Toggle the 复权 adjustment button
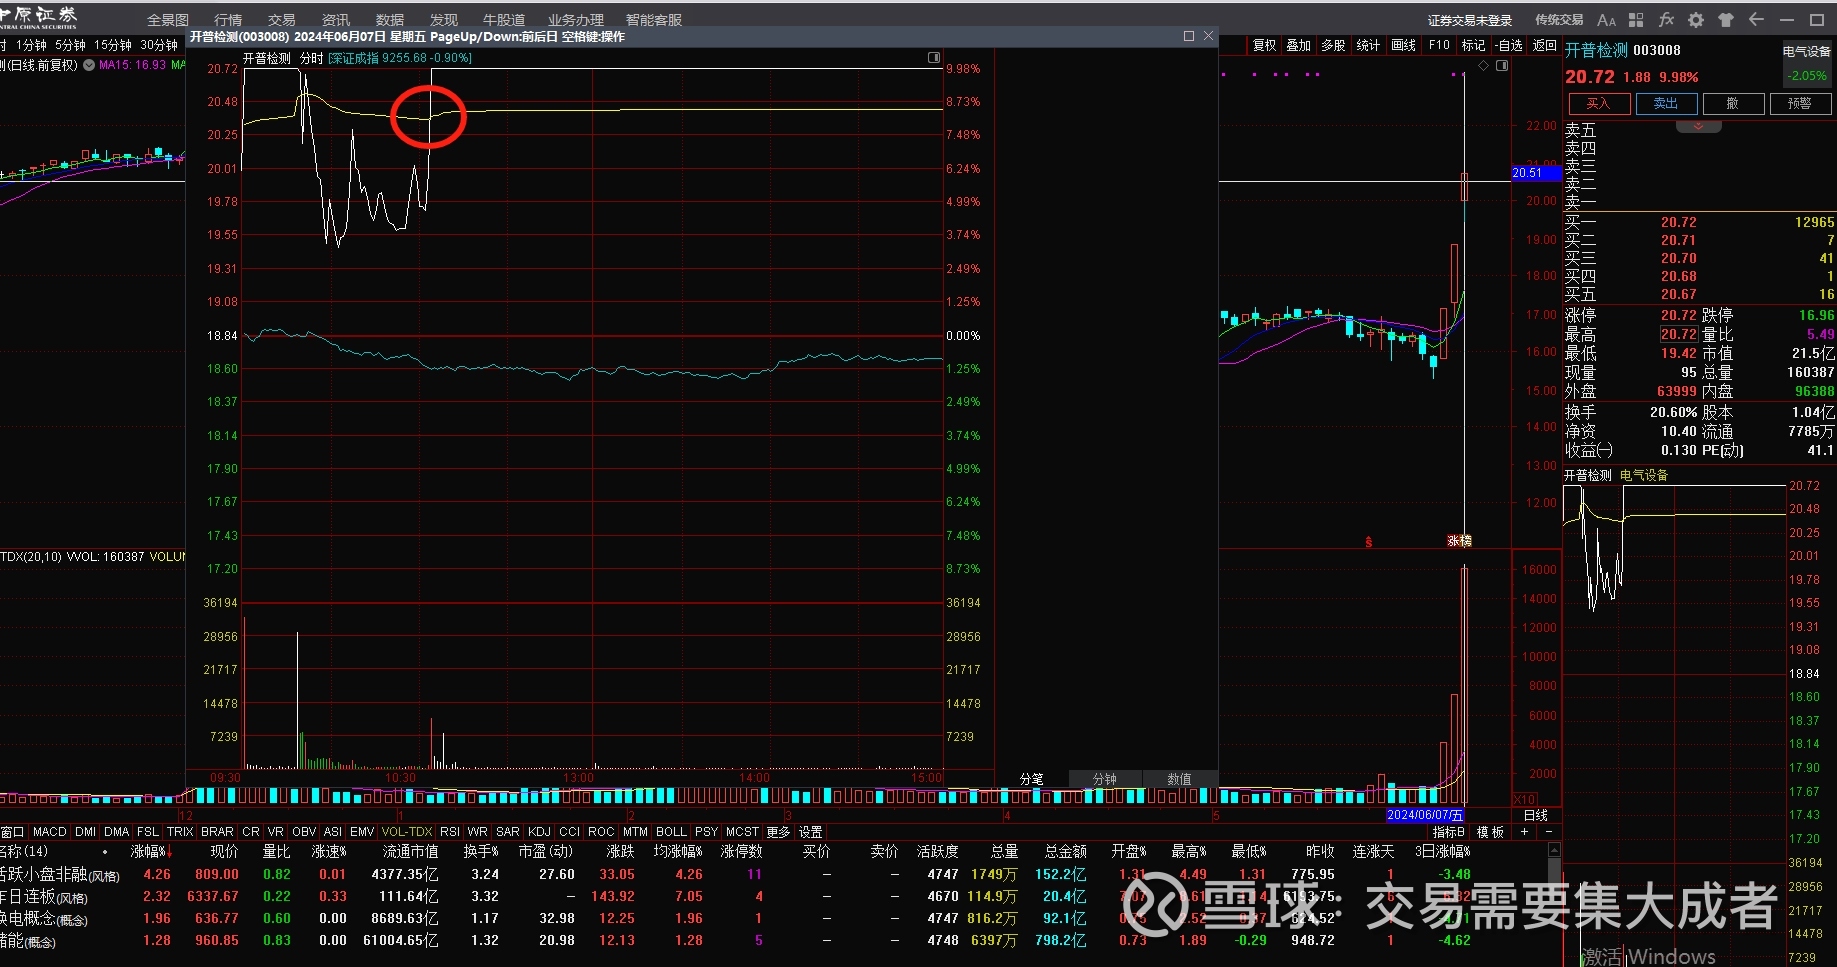The height and width of the screenshot is (967, 1837). 1264,46
